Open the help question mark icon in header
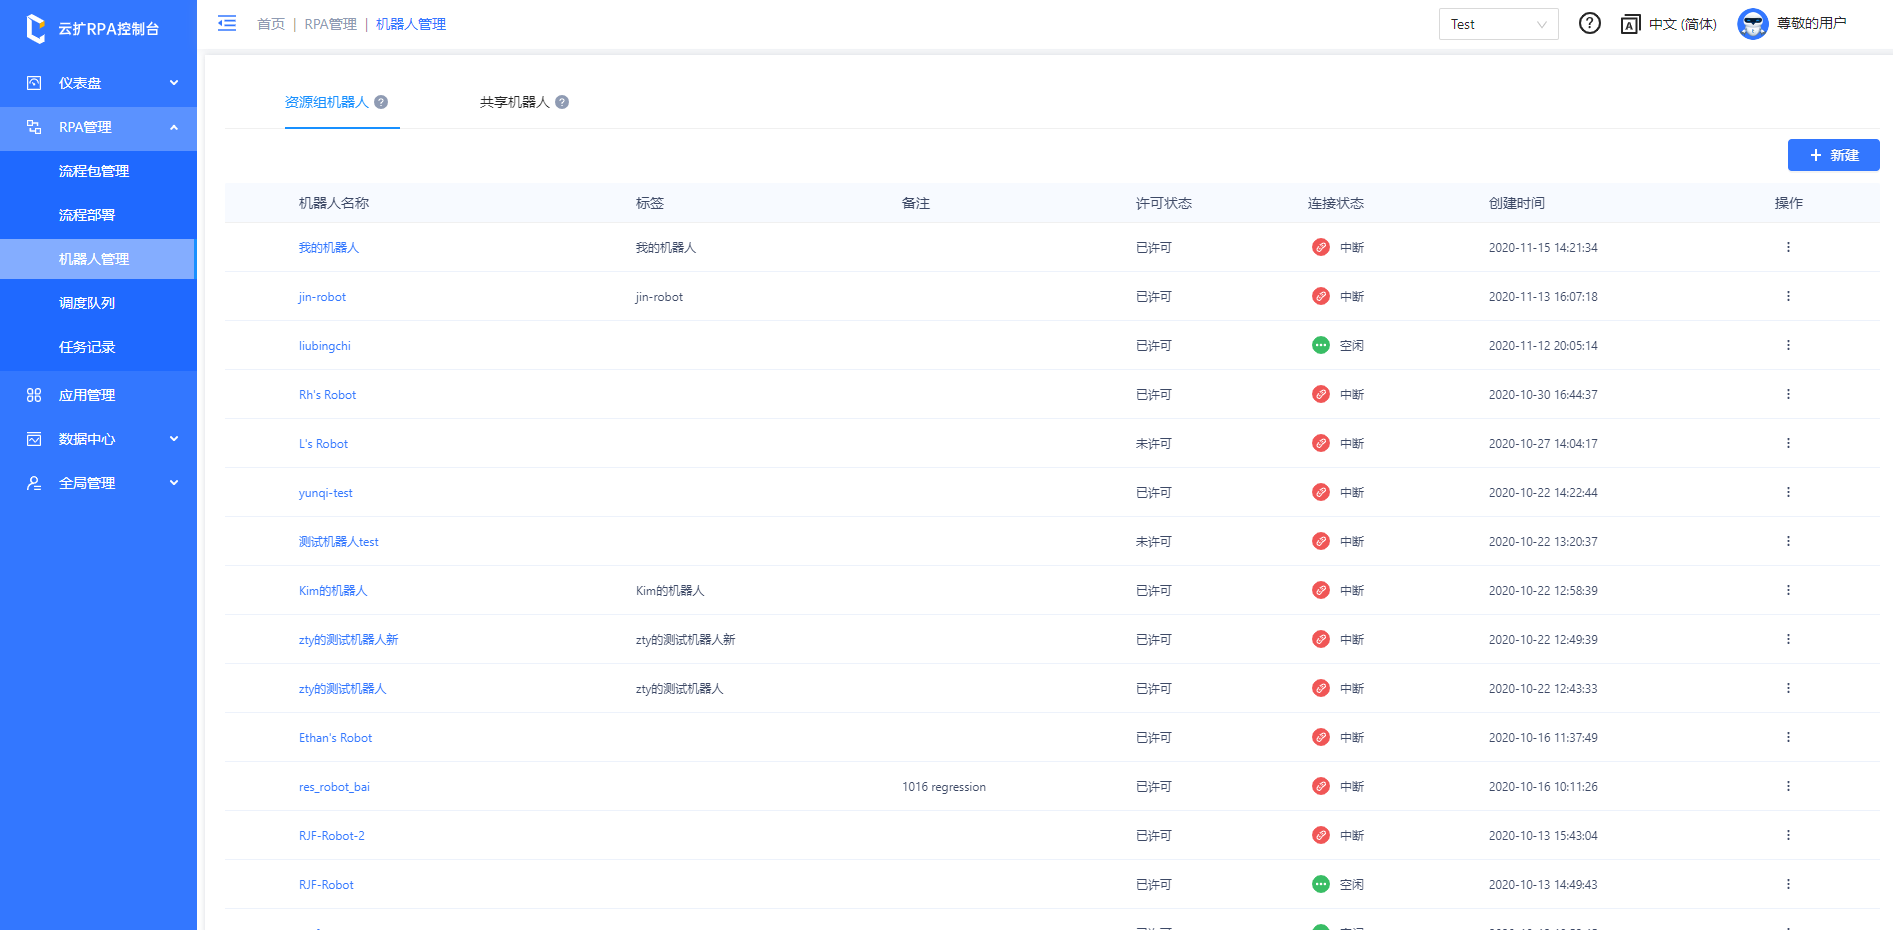Image resolution: width=1893 pixels, height=930 pixels. tap(1589, 23)
